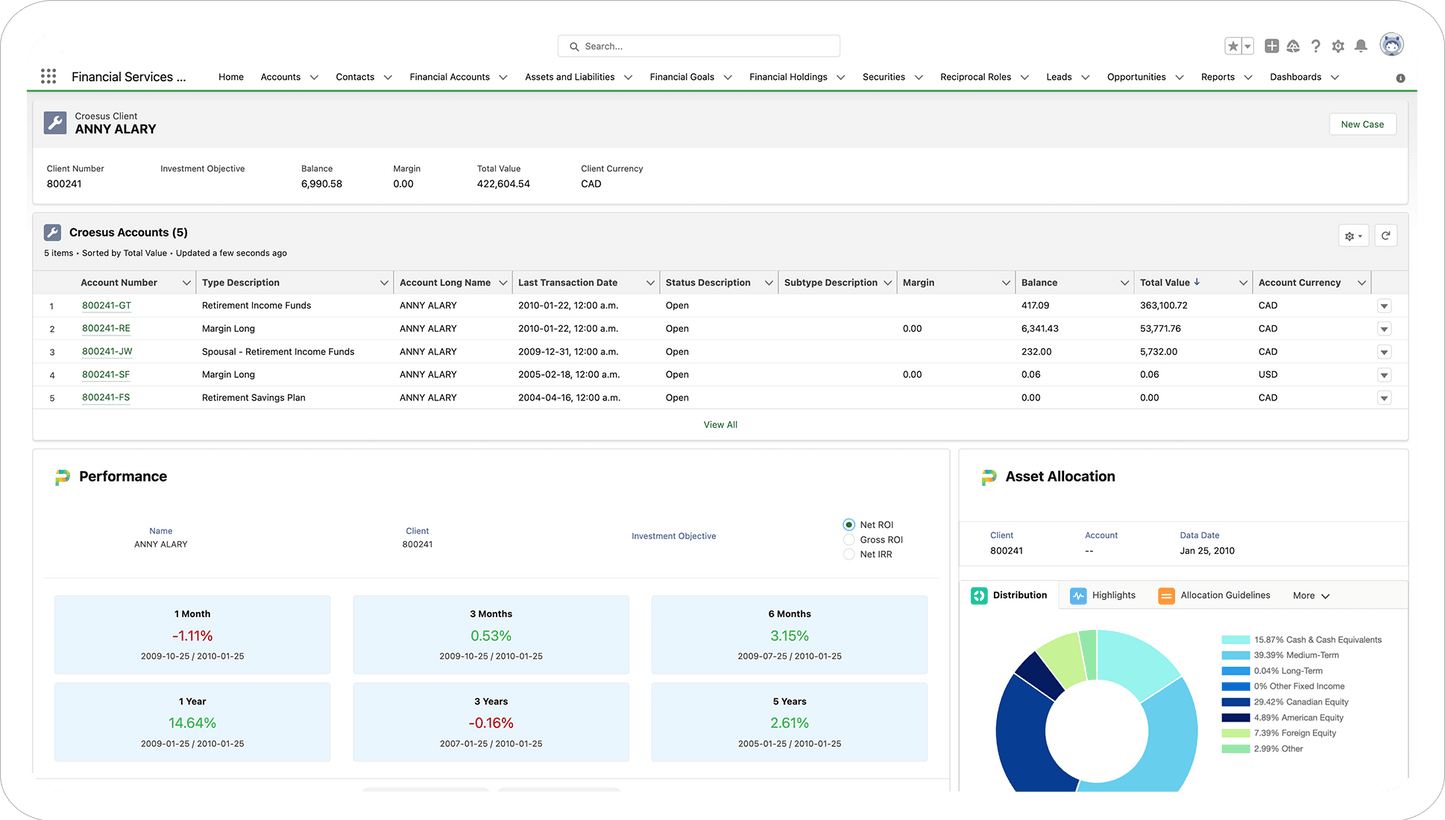
Task: Click the Total Value sort arrow
Action: [x=1197, y=282]
